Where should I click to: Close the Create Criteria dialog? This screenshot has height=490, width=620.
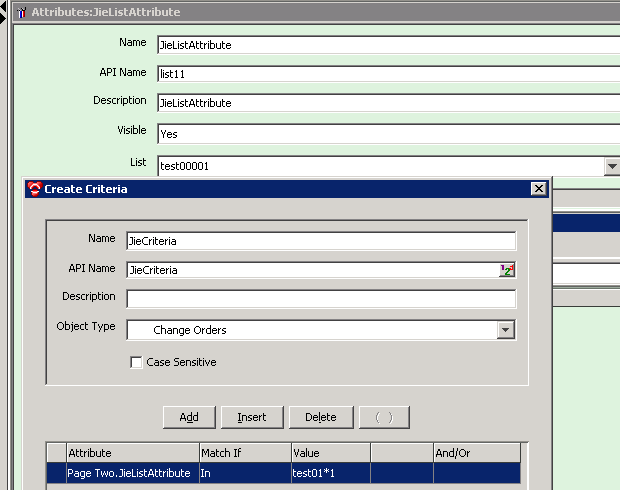pyautogui.click(x=539, y=188)
